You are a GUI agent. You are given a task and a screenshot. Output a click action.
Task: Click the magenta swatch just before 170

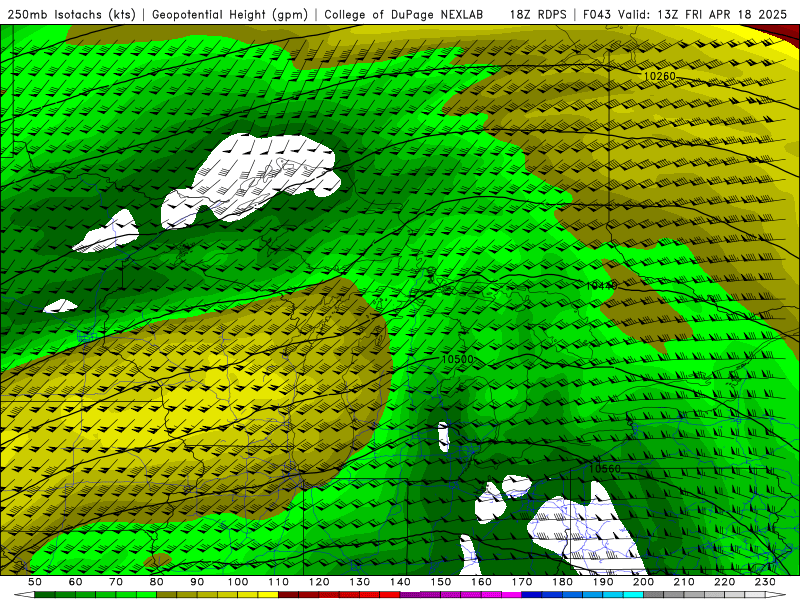(512, 595)
